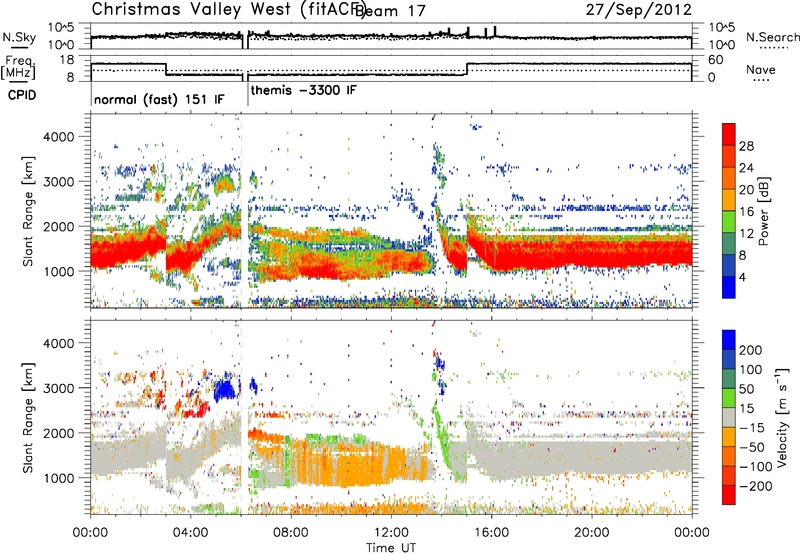The height and width of the screenshot is (554, 800).
Task: Click the grey swatch of the Velocity colorbar
Action: [729, 417]
